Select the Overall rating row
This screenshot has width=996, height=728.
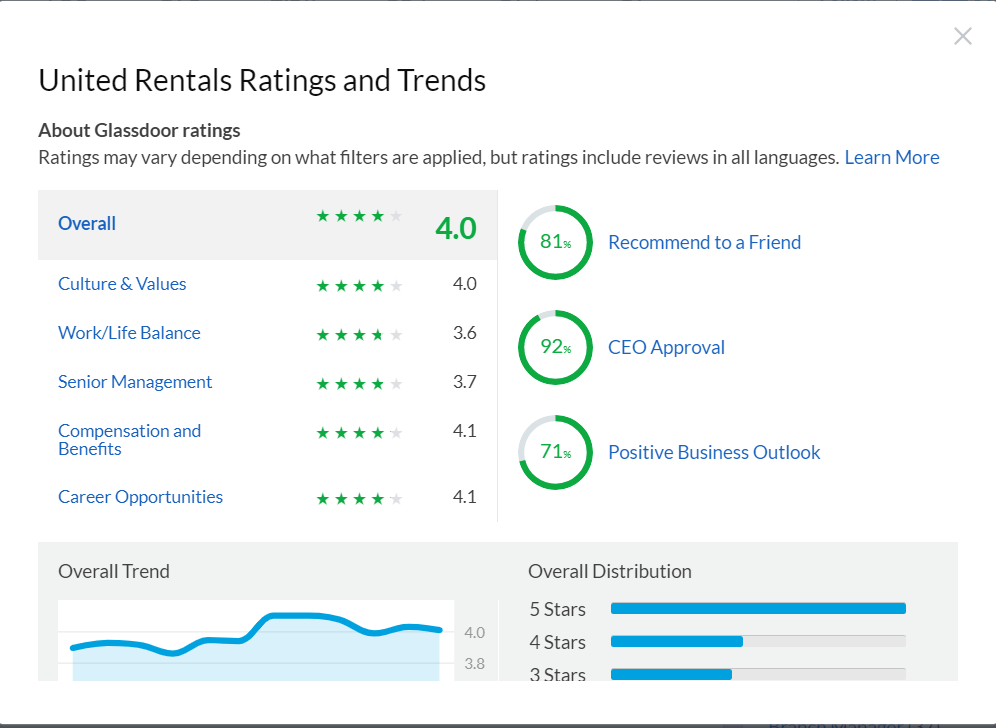[x=267, y=225]
